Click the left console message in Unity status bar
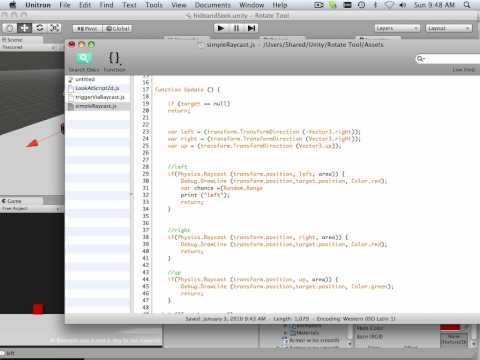Viewport: 480px width, 360px height. point(10,353)
